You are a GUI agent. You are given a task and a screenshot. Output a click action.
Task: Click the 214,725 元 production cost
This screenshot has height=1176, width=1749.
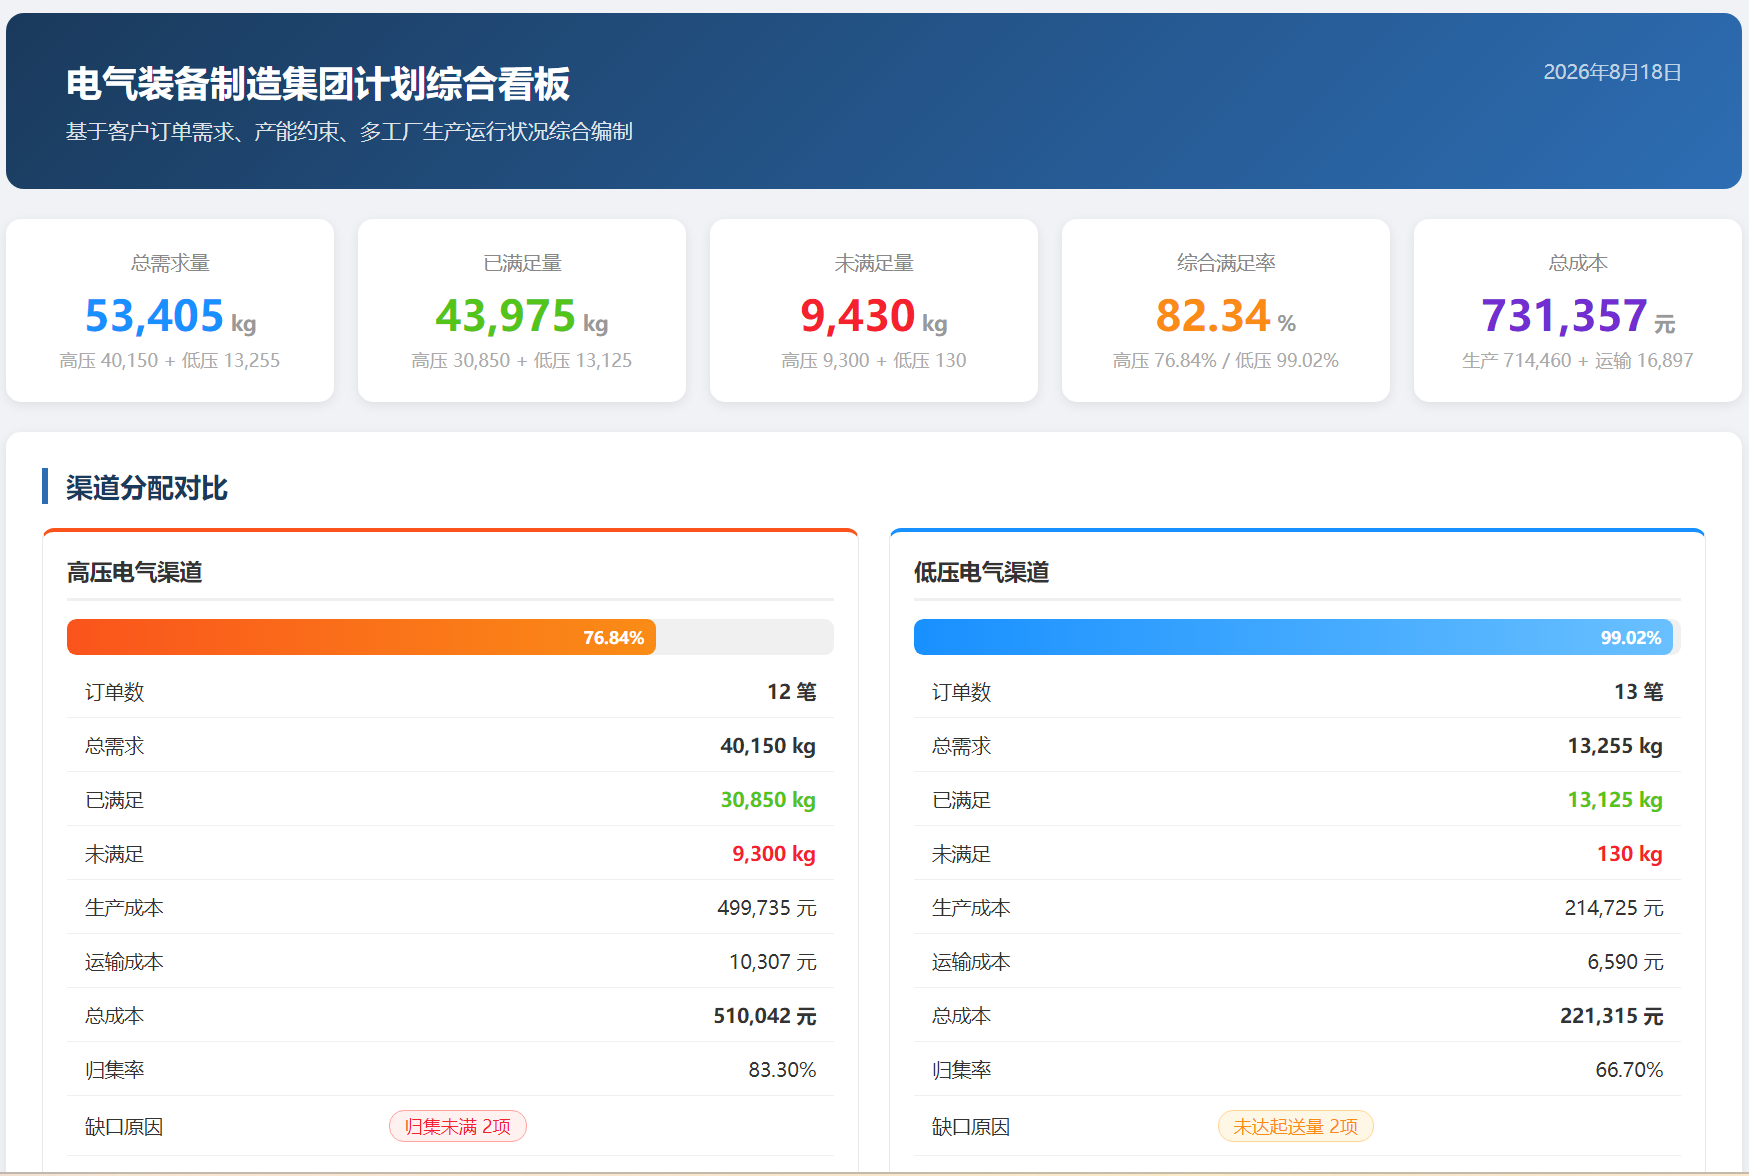click(1614, 908)
